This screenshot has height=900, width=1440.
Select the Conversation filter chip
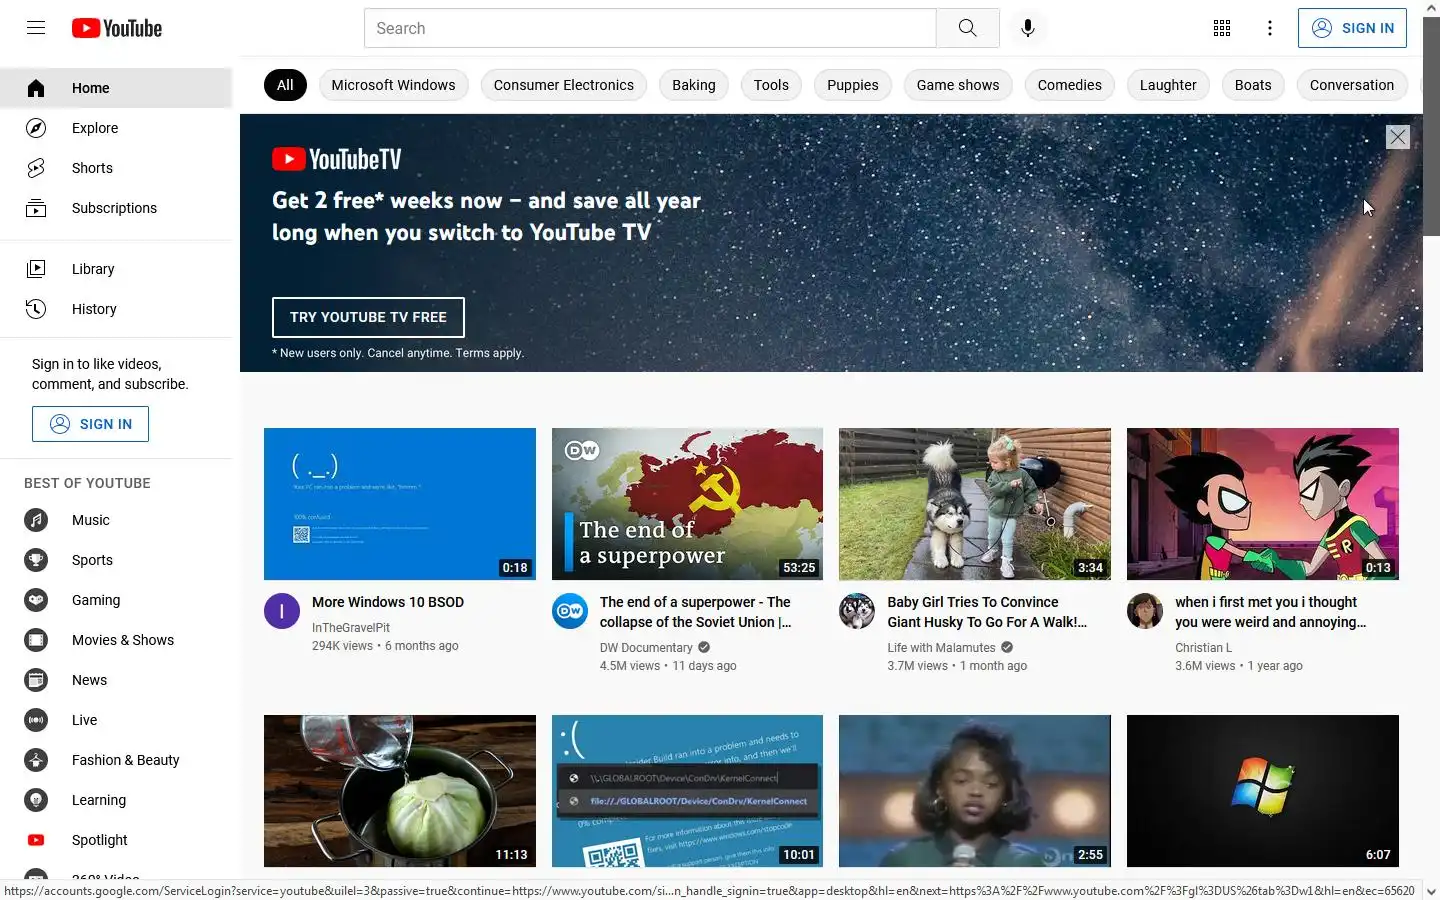click(1352, 85)
